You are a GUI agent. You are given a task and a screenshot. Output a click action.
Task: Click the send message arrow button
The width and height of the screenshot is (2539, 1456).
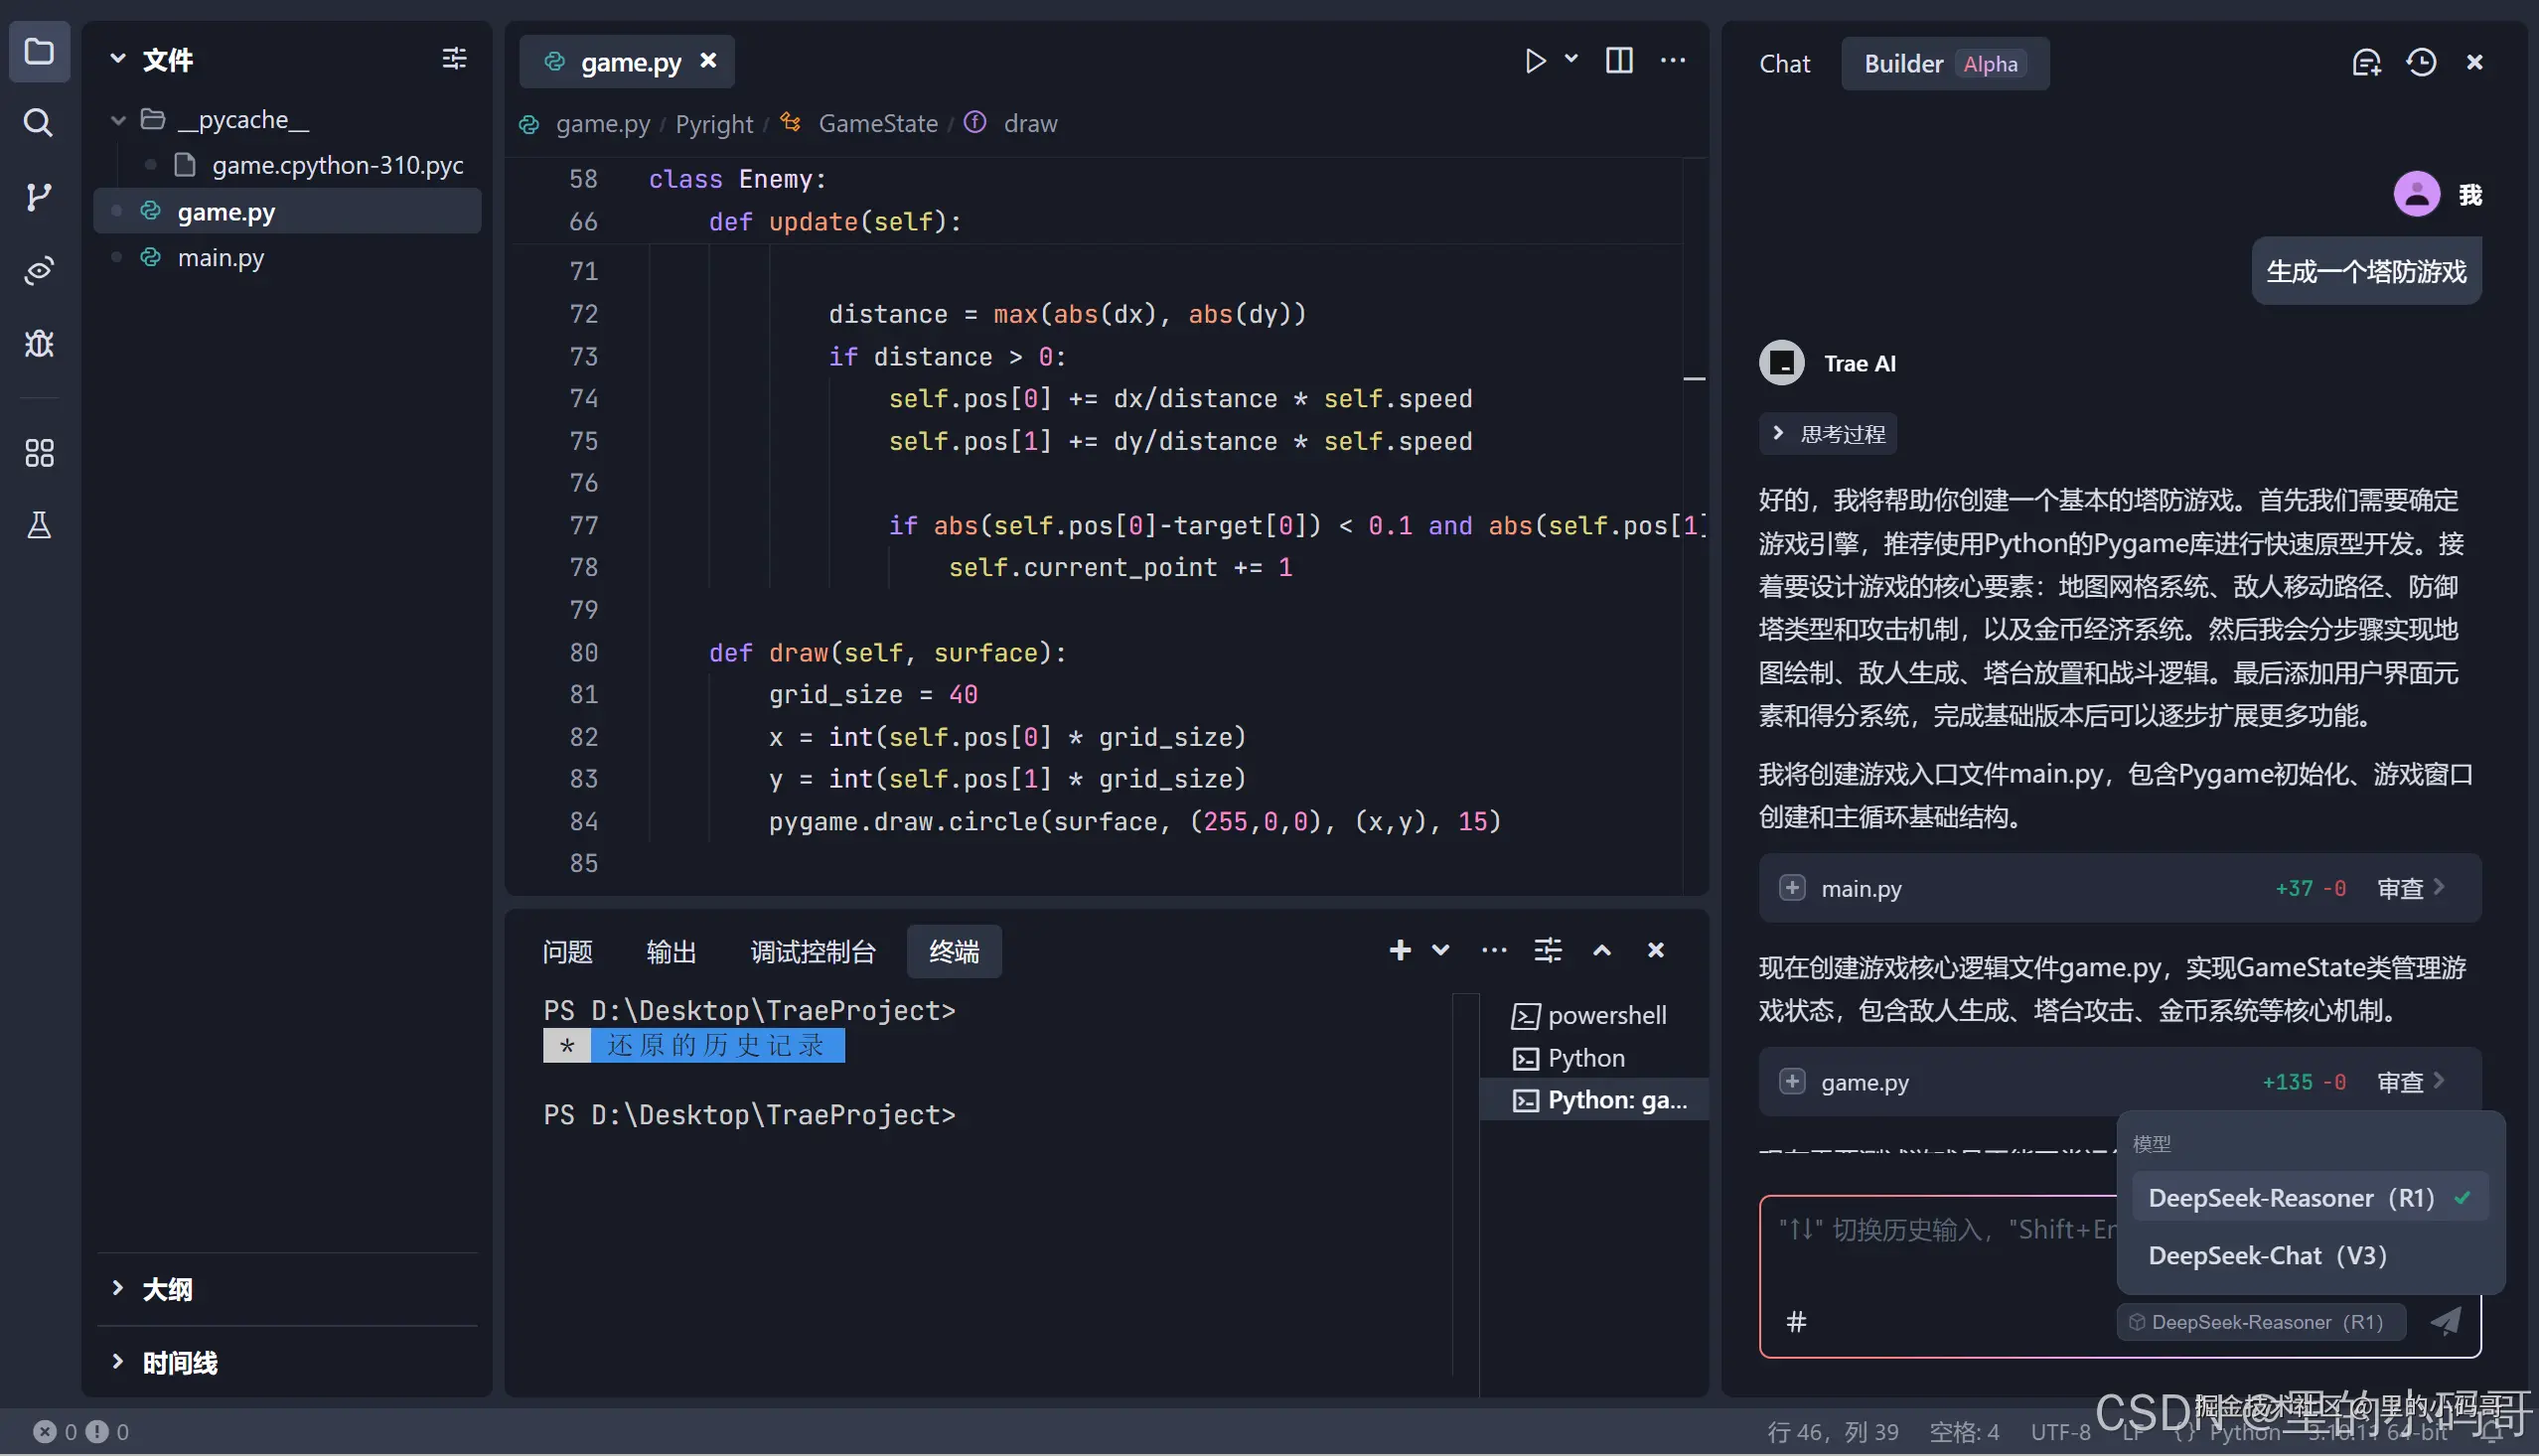pos(2446,1322)
